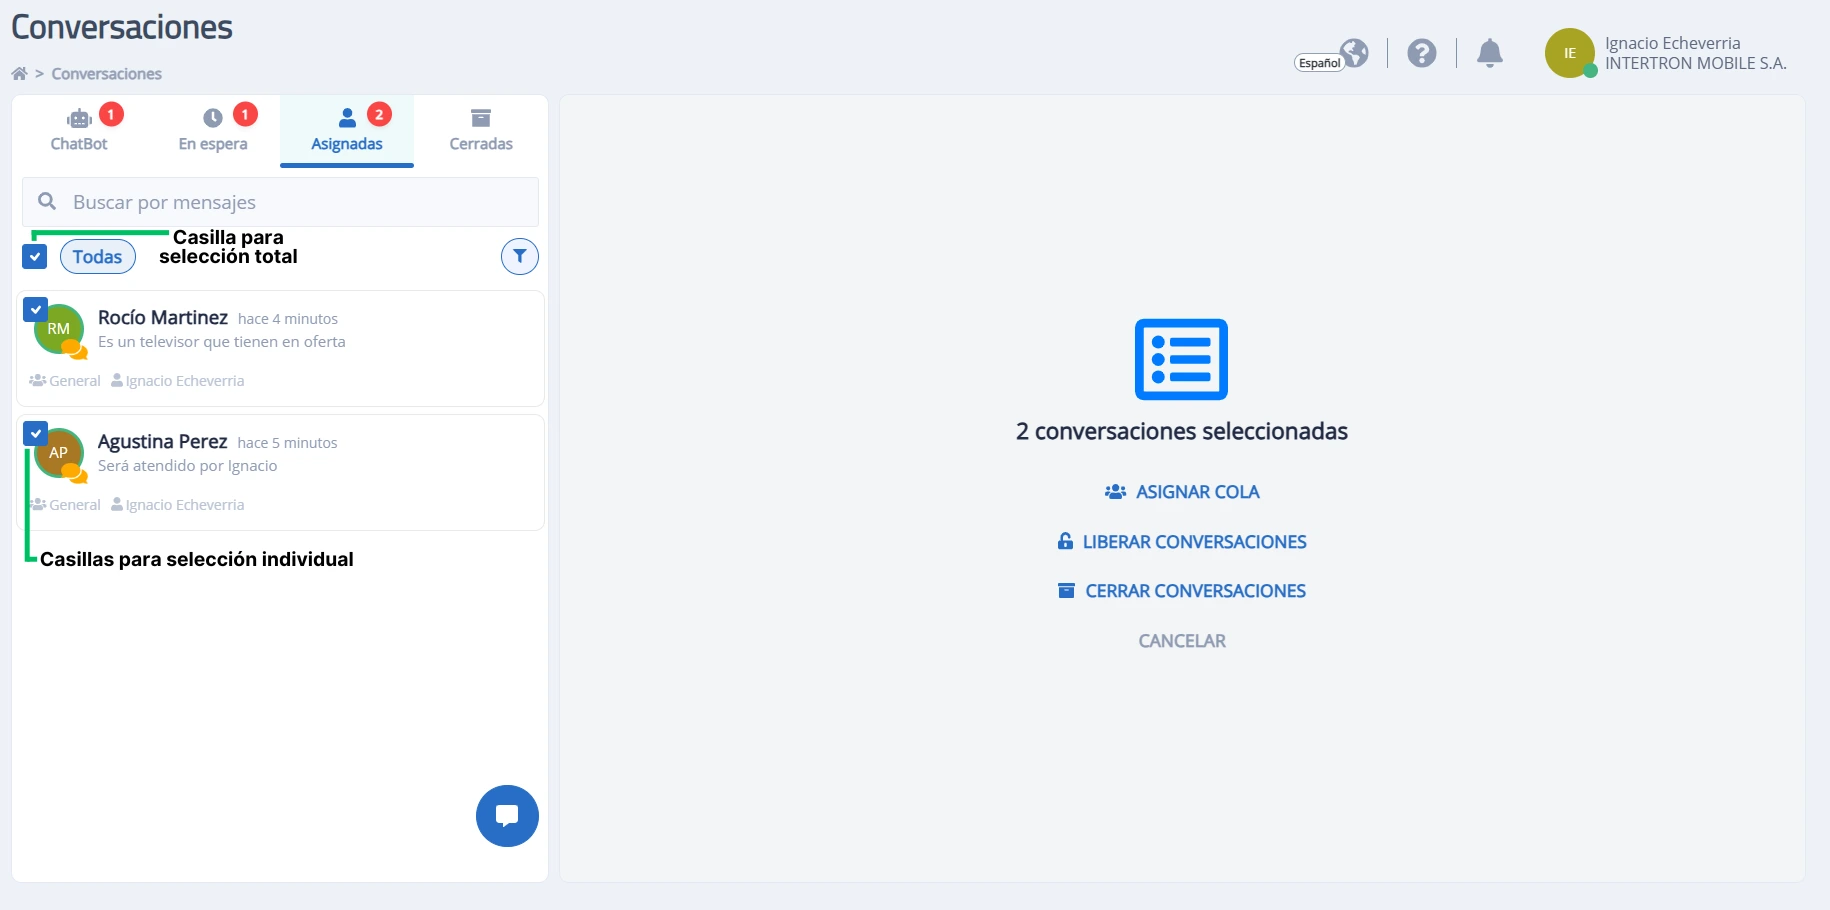Click CANCELAR to clear selection
This screenshot has width=1830, height=910.
click(x=1182, y=641)
